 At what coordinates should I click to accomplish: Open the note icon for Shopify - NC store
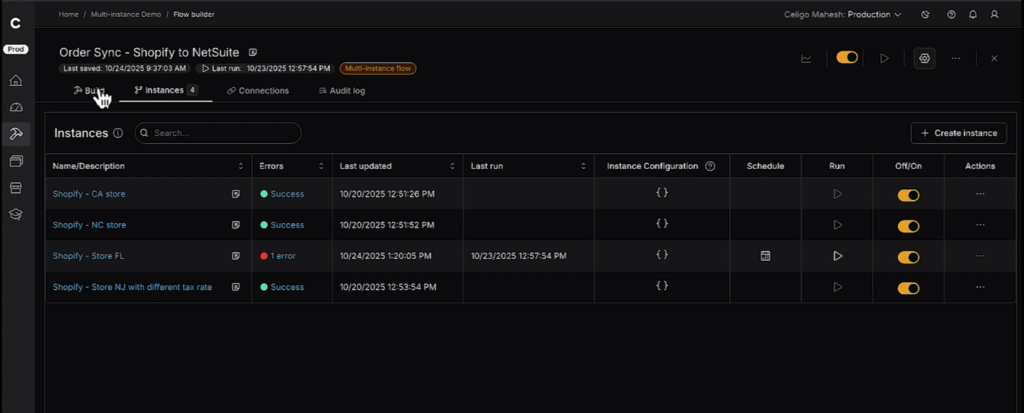point(236,225)
